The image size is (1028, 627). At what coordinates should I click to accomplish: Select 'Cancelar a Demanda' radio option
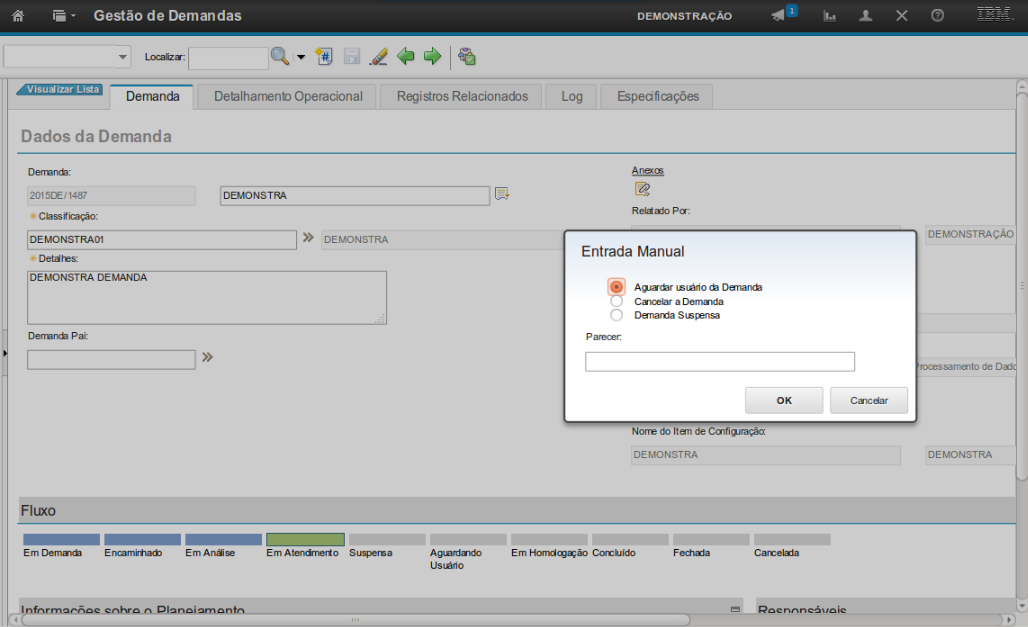617,301
